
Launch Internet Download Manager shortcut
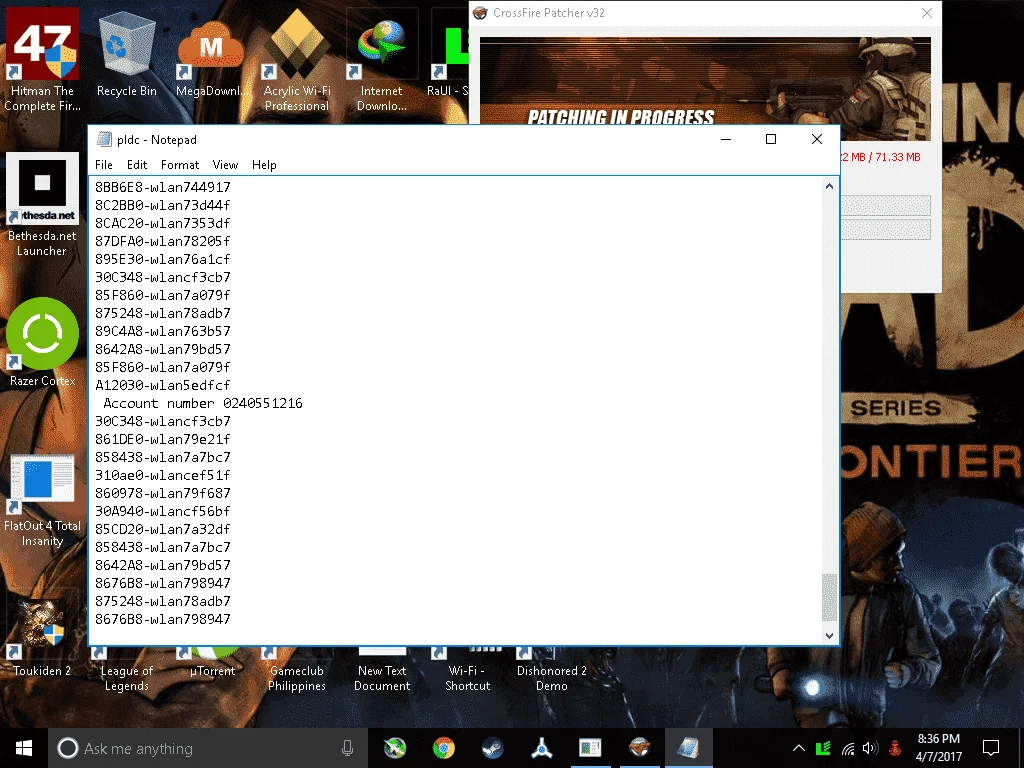click(x=382, y=60)
